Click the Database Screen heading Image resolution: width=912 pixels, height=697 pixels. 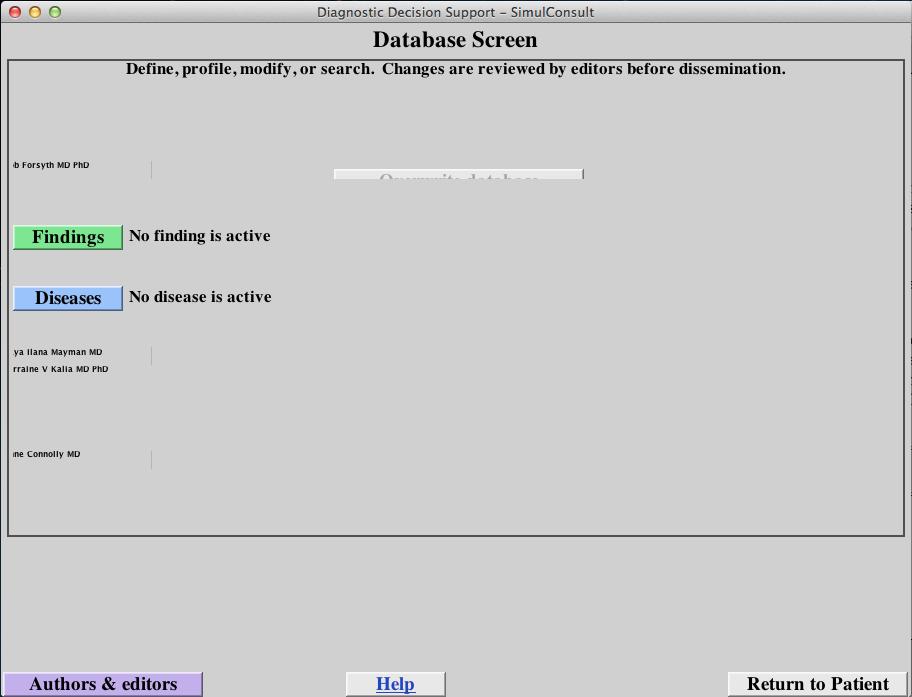coord(455,40)
